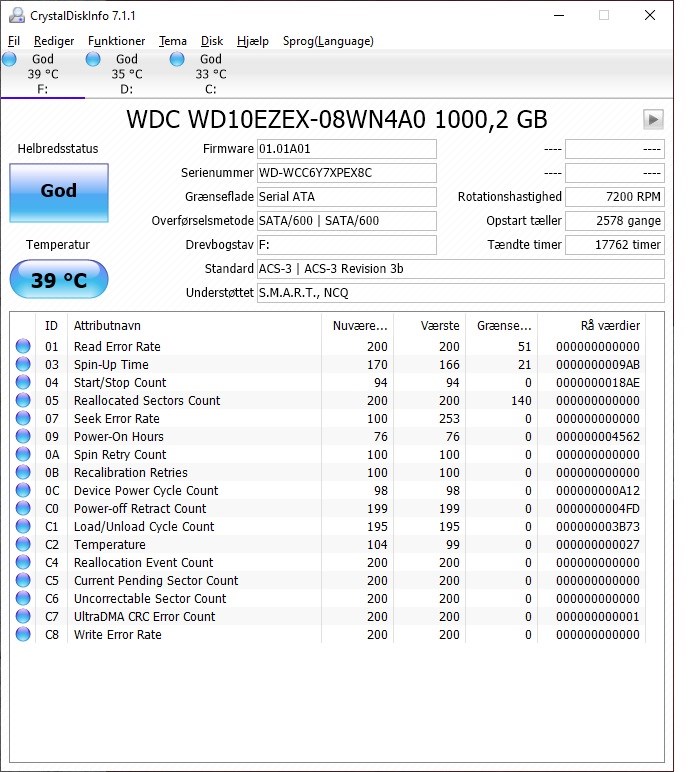Image resolution: width=700 pixels, height=772 pixels.
Task: Click status orb for Spin-Up Time
Action: [23, 364]
